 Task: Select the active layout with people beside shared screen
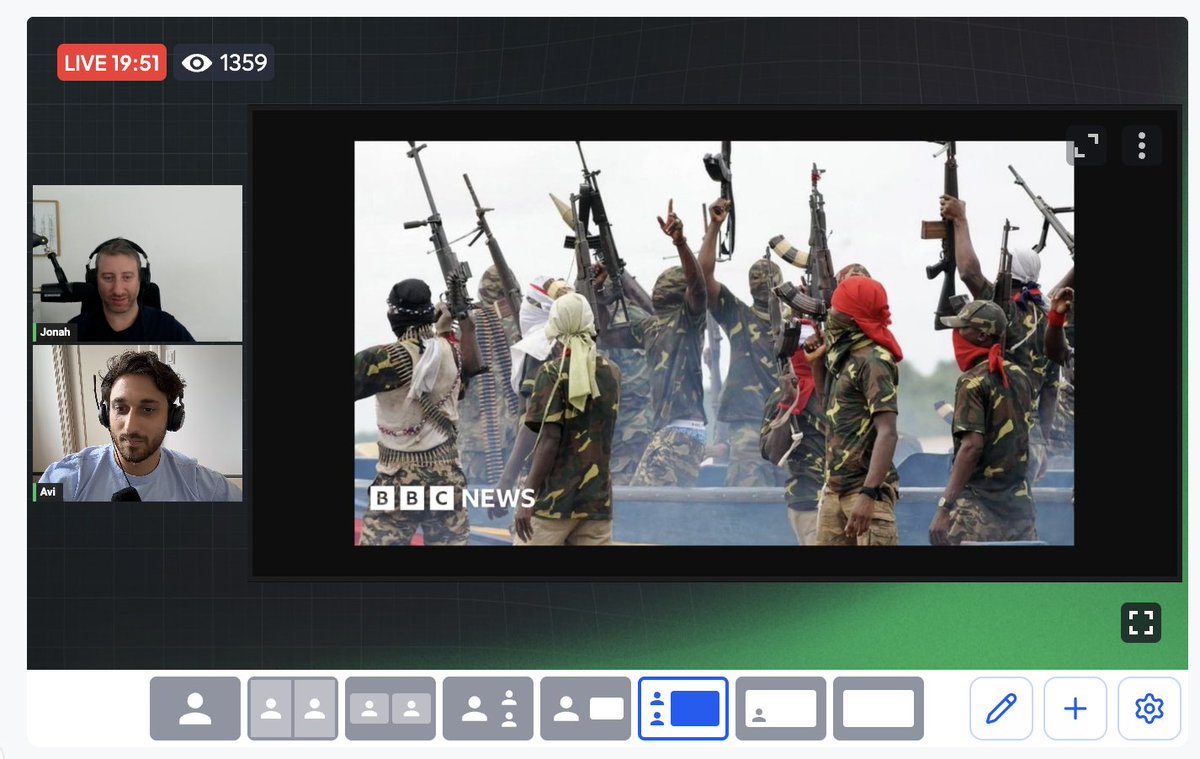[x=683, y=708]
